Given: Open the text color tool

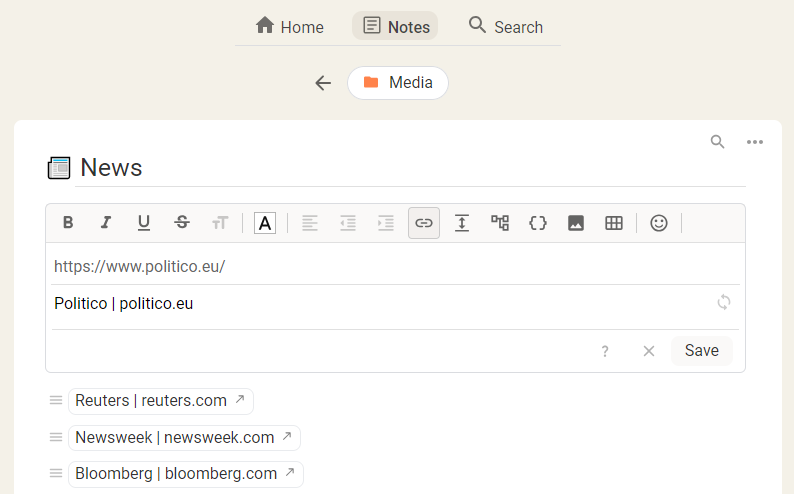Looking at the screenshot, I should [x=265, y=223].
